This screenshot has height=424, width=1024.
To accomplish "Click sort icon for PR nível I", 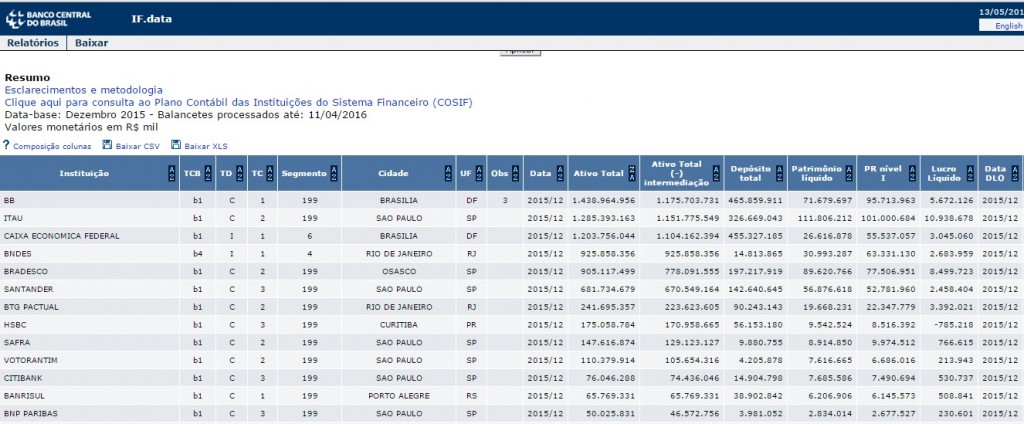I will [x=908, y=174].
